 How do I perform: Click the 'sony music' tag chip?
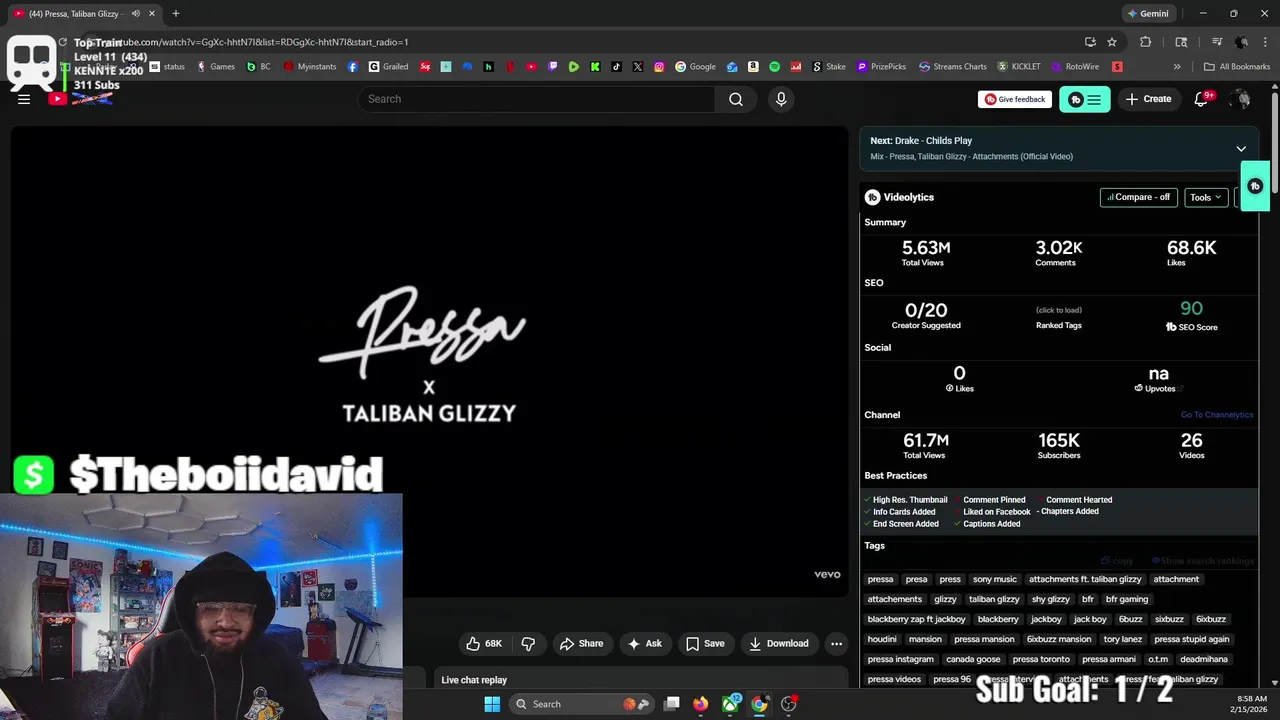pos(994,579)
